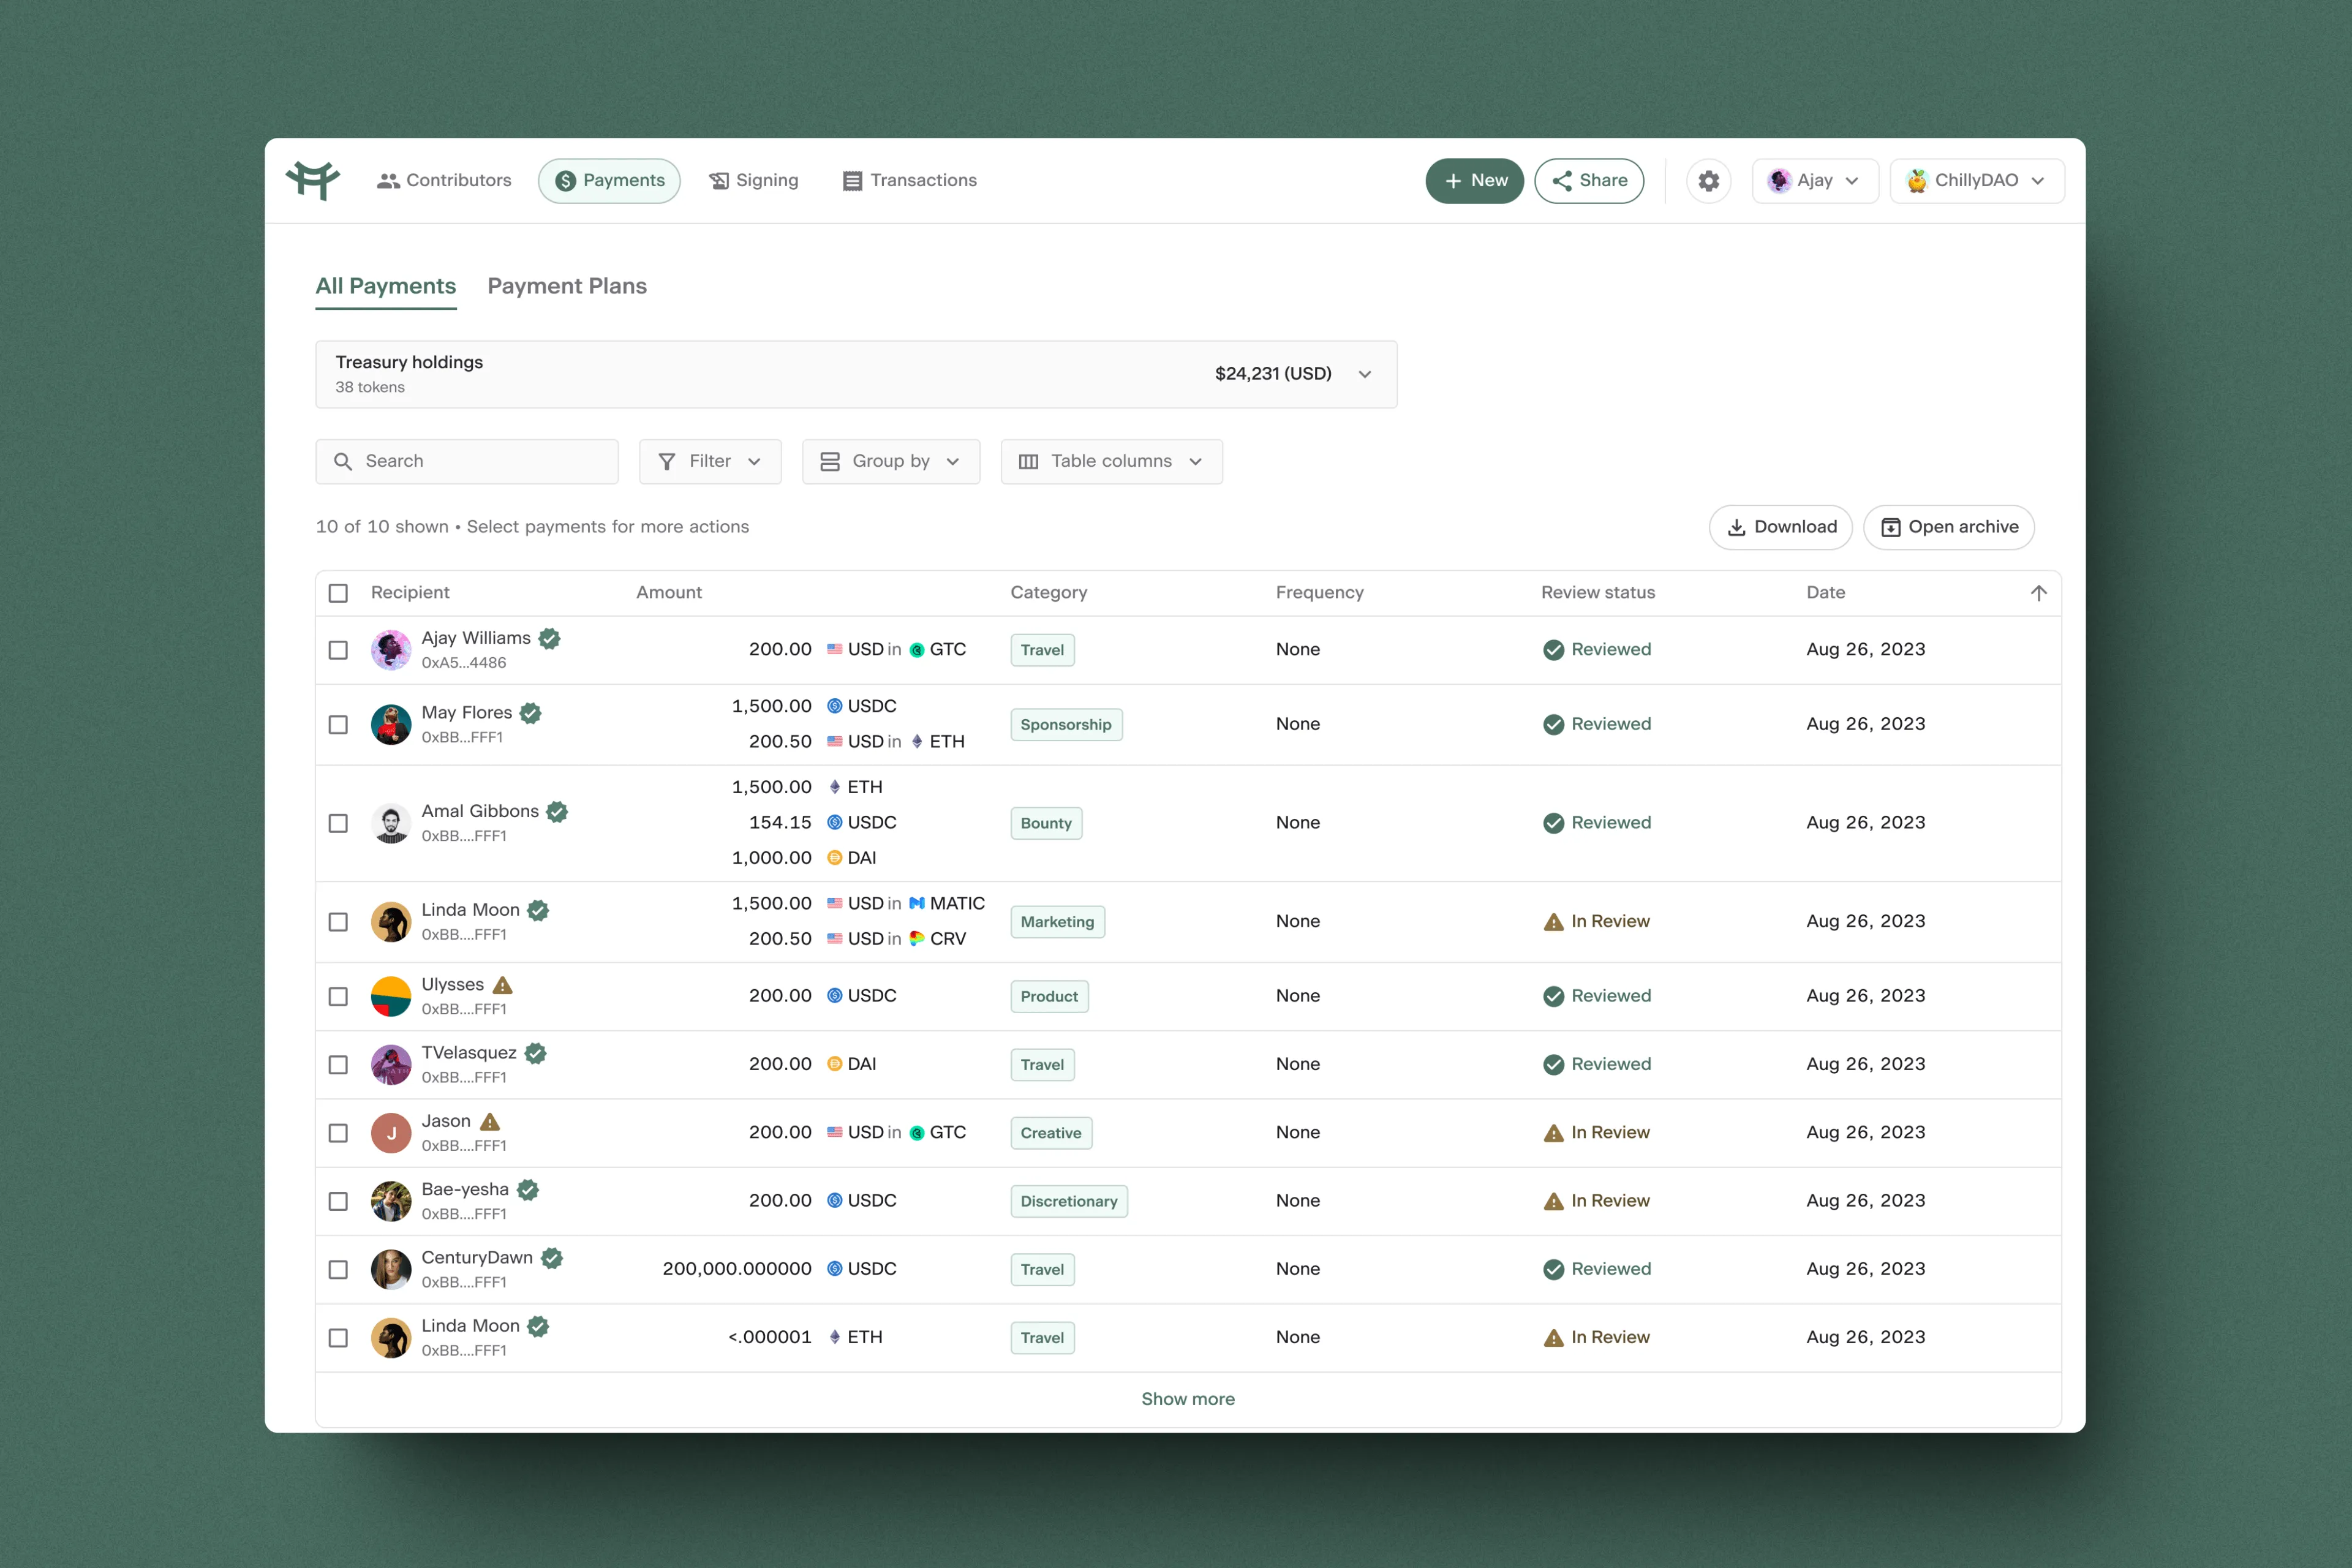Click May Flores' avatar
The width and height of the screenshot is (2352, 1568).
tap(391, 725)
